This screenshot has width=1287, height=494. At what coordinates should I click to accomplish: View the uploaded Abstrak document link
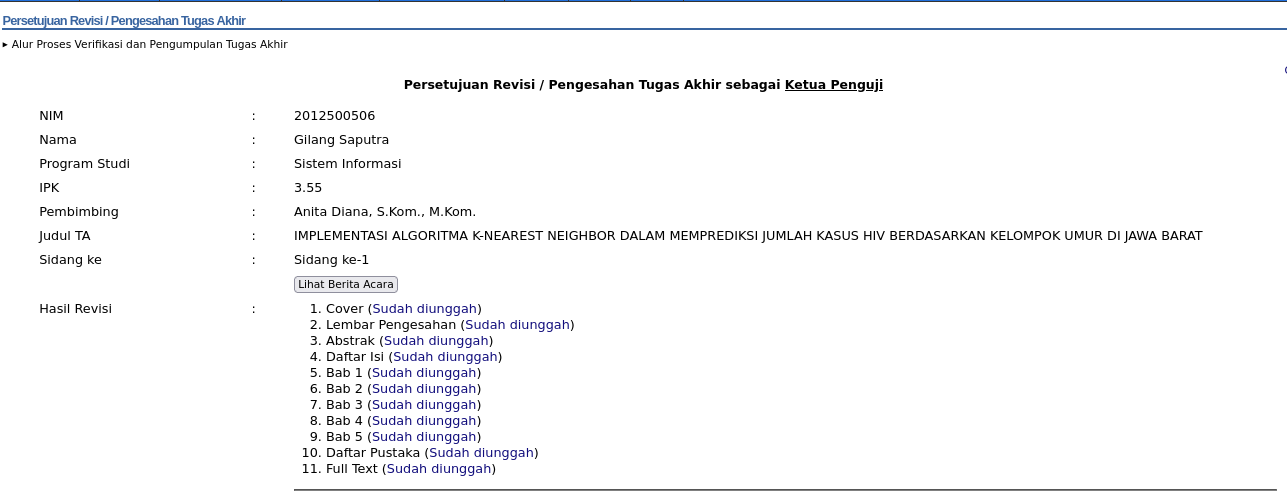(436, 341)
